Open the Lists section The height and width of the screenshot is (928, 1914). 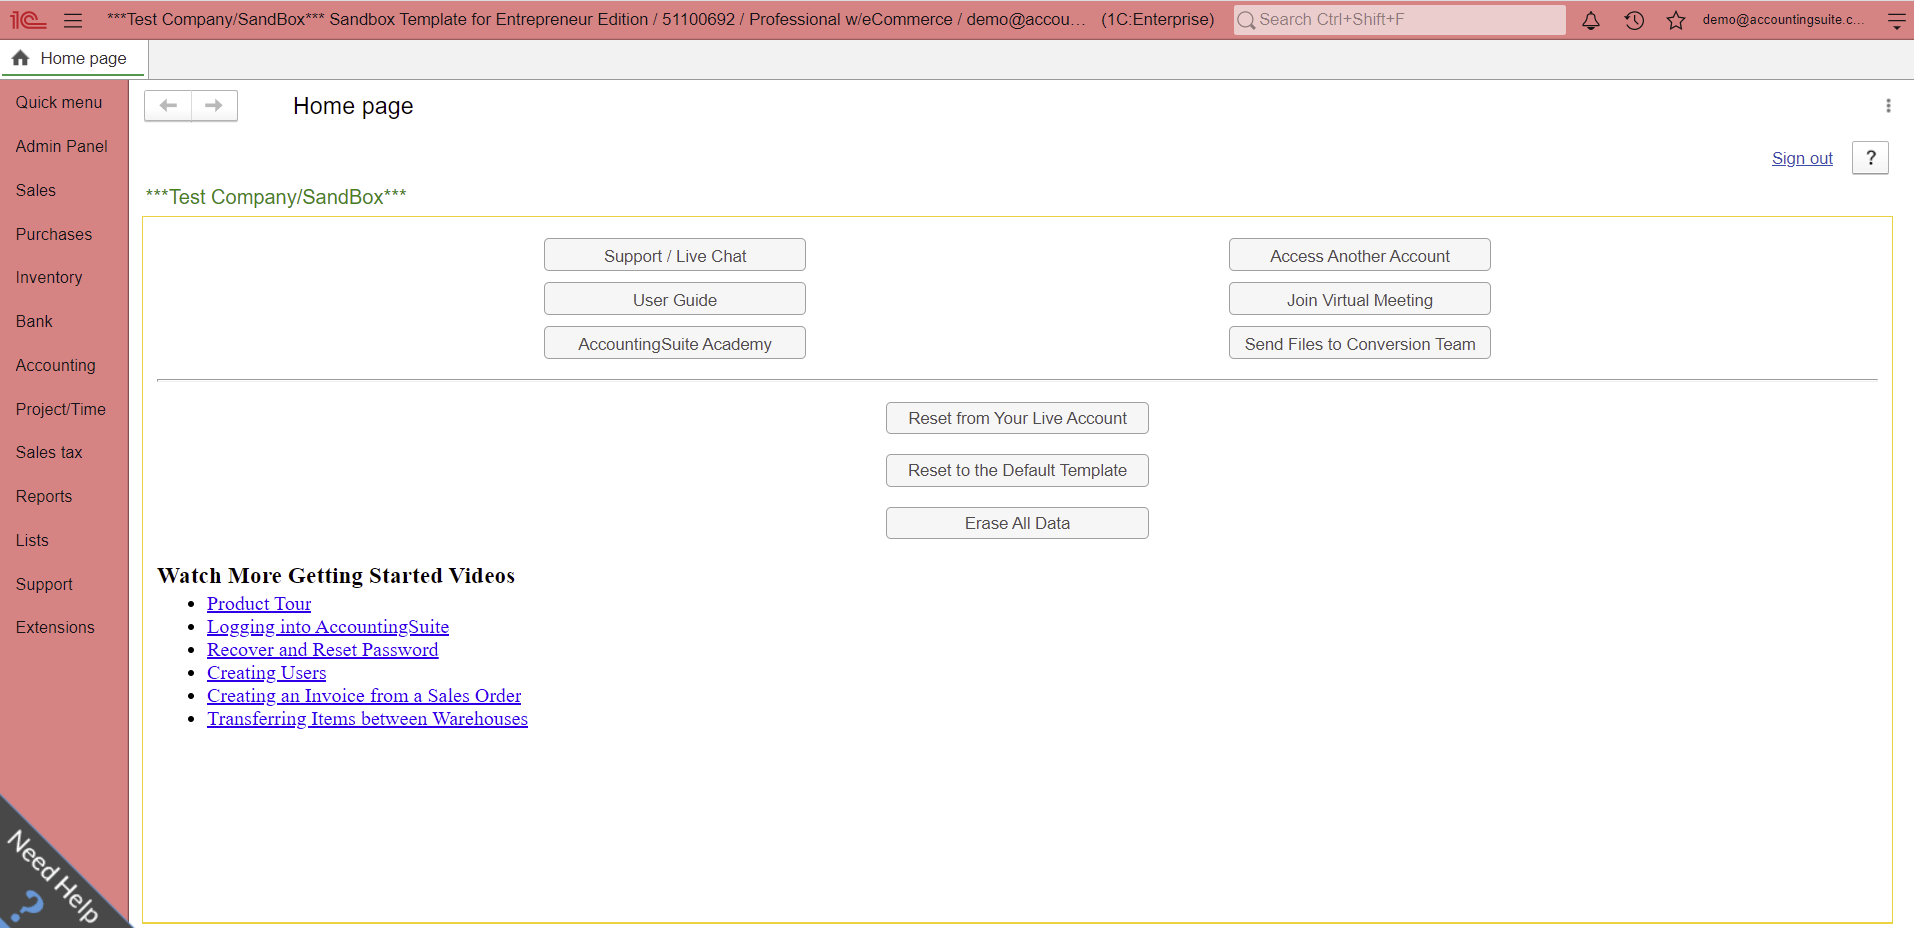32,540
